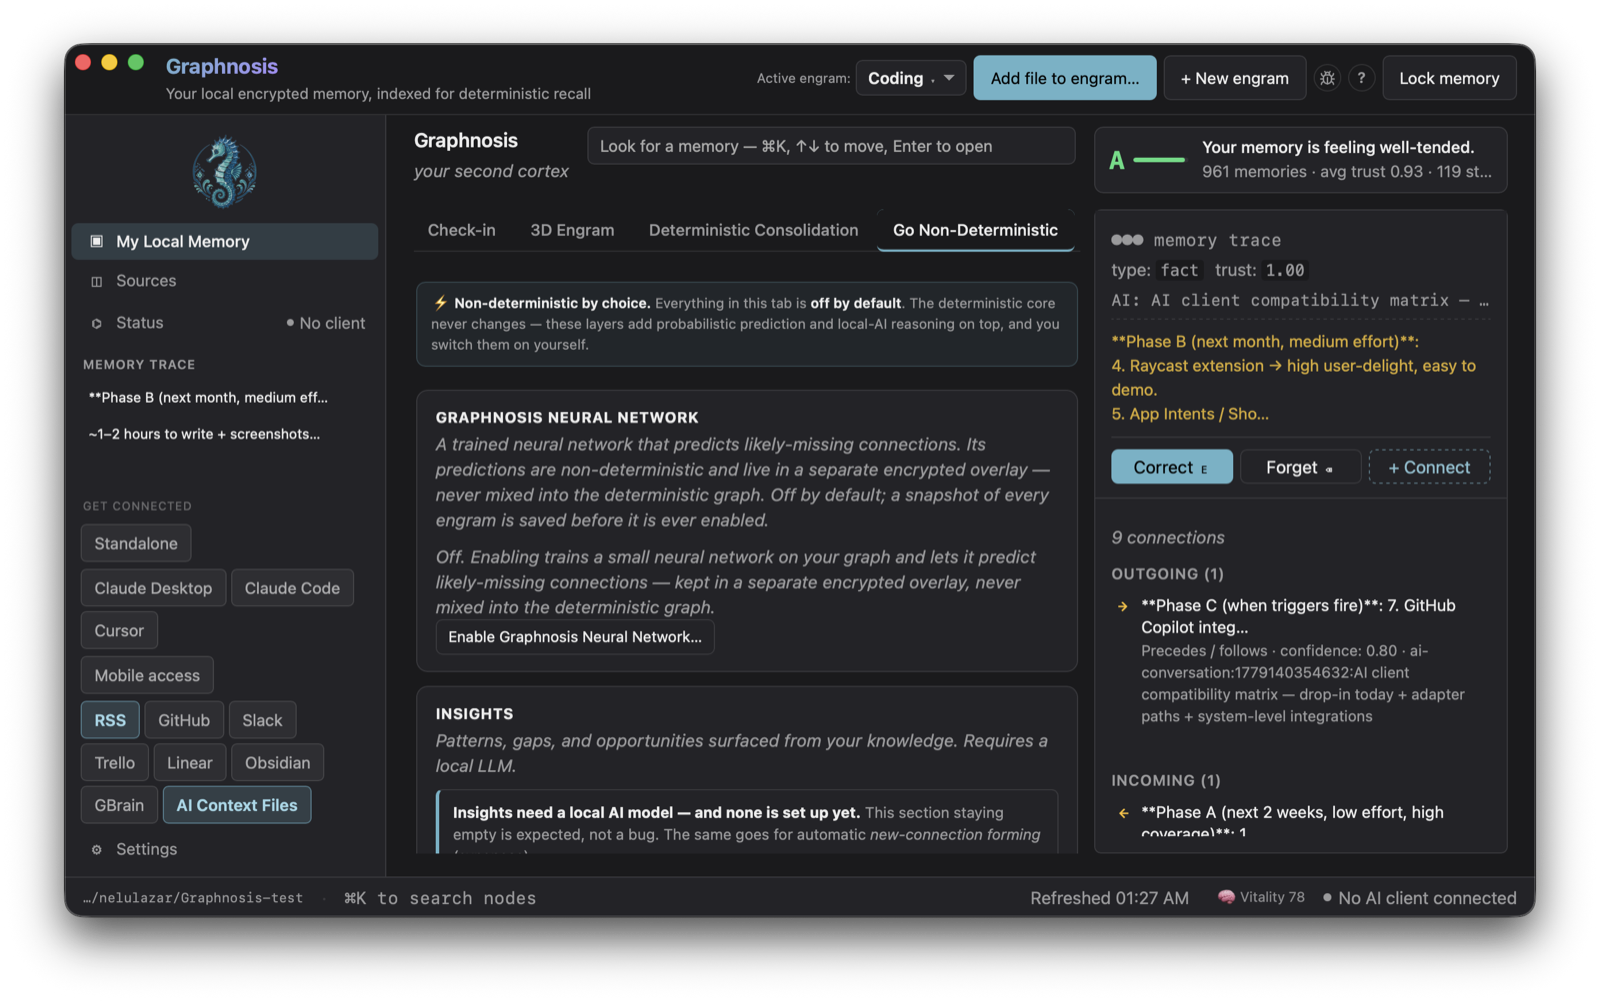Open Settings in the sidebar
Image resolution: width=1600 pixels, height=1002 pixels.
point(225,849)
